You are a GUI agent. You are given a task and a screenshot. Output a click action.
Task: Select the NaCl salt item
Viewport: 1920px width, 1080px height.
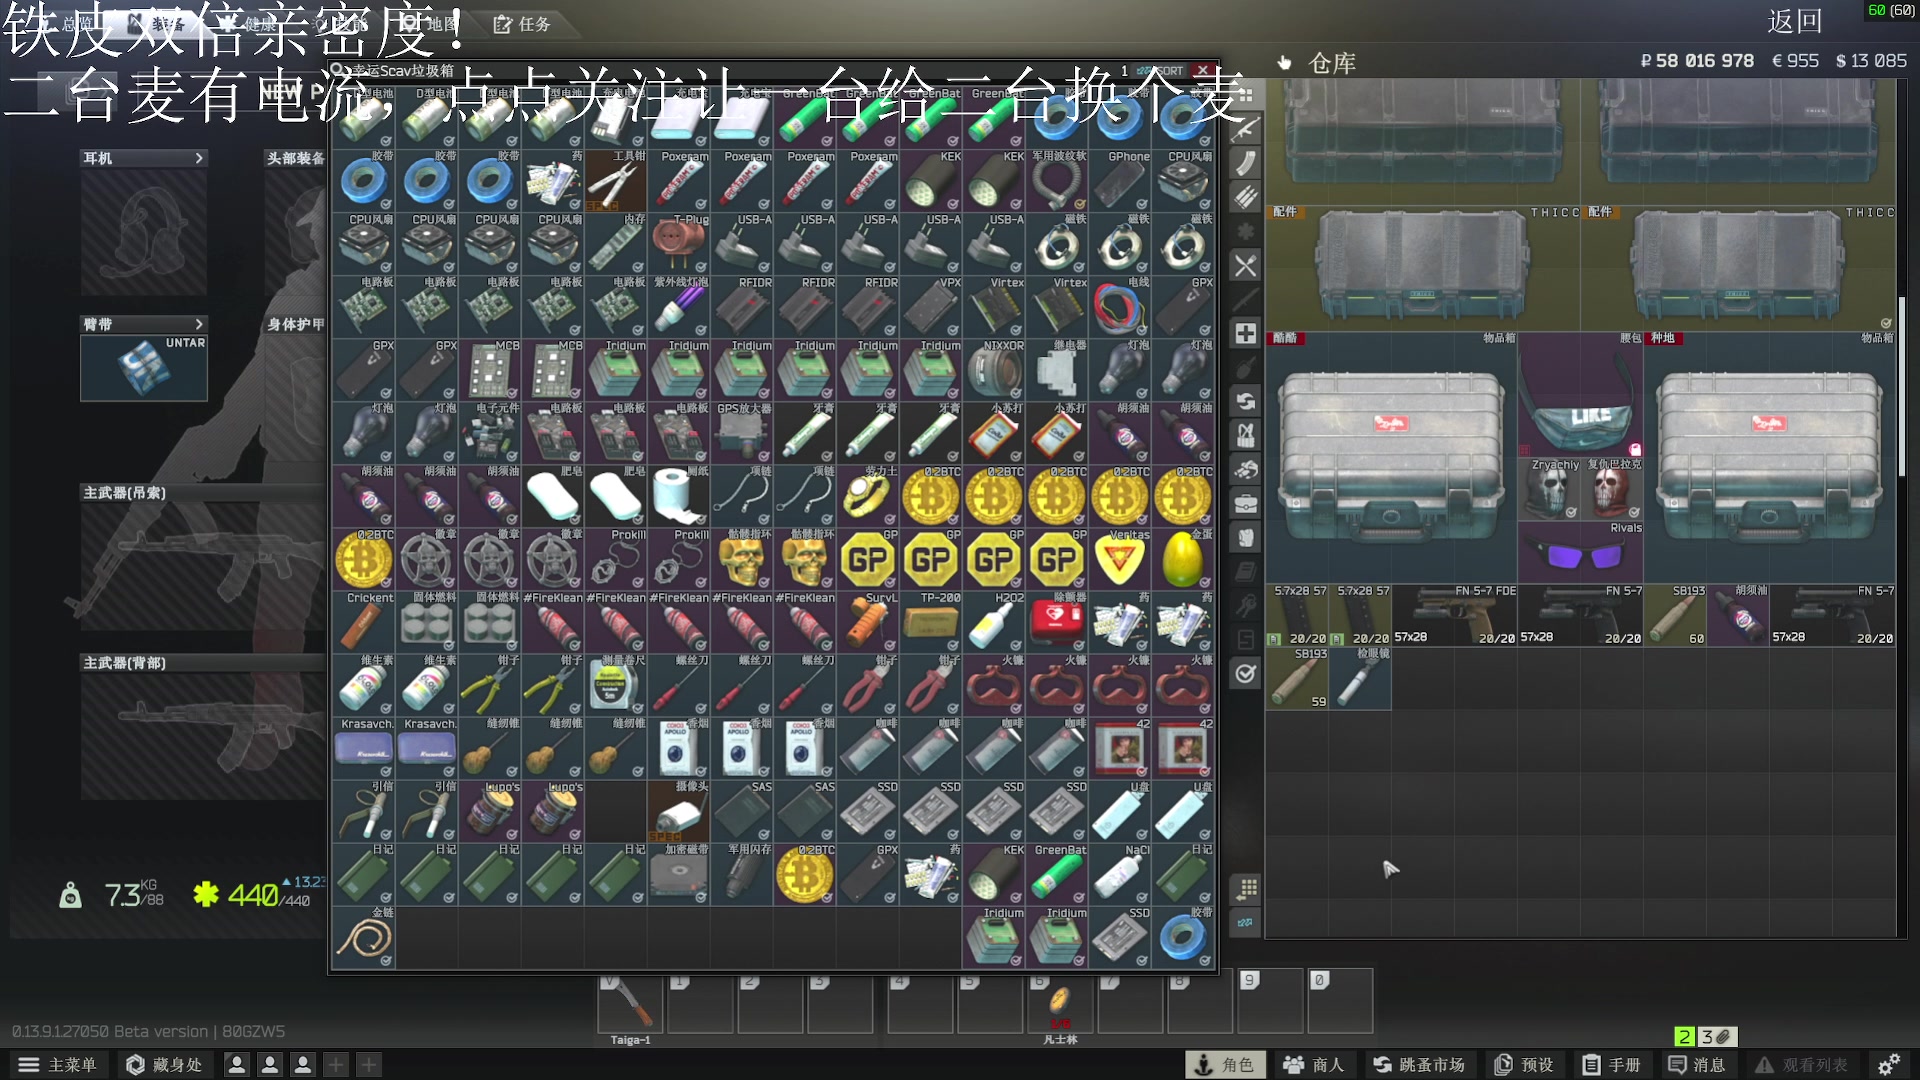tap(1120, 874)
